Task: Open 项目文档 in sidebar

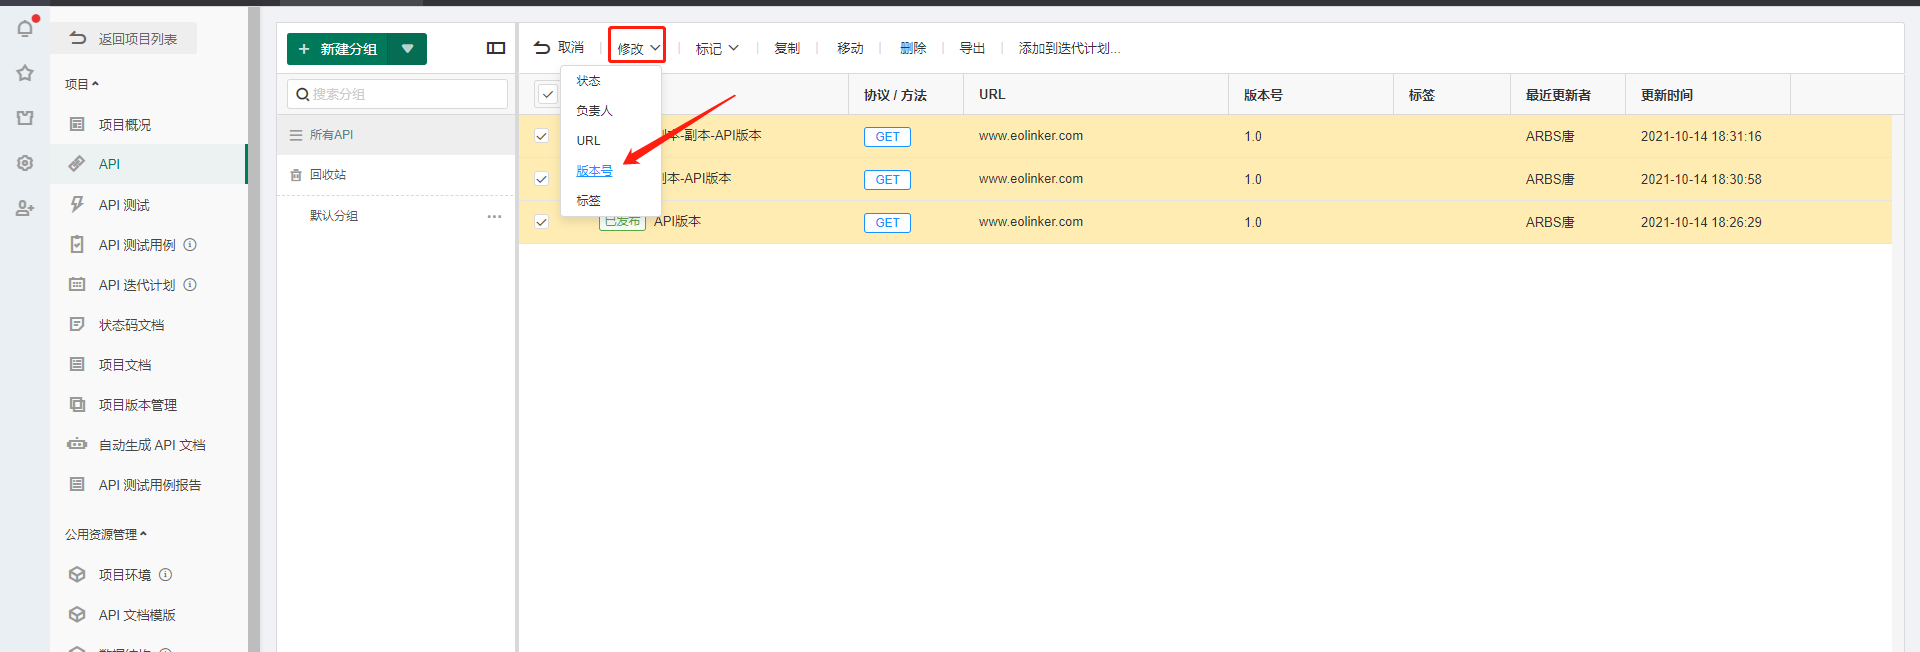Action: [x=125, y=365]
